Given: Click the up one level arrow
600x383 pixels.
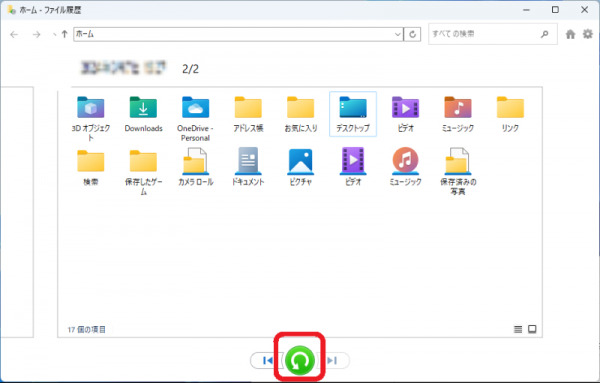Looking at the screenshot, I should (x=65, y=34).
